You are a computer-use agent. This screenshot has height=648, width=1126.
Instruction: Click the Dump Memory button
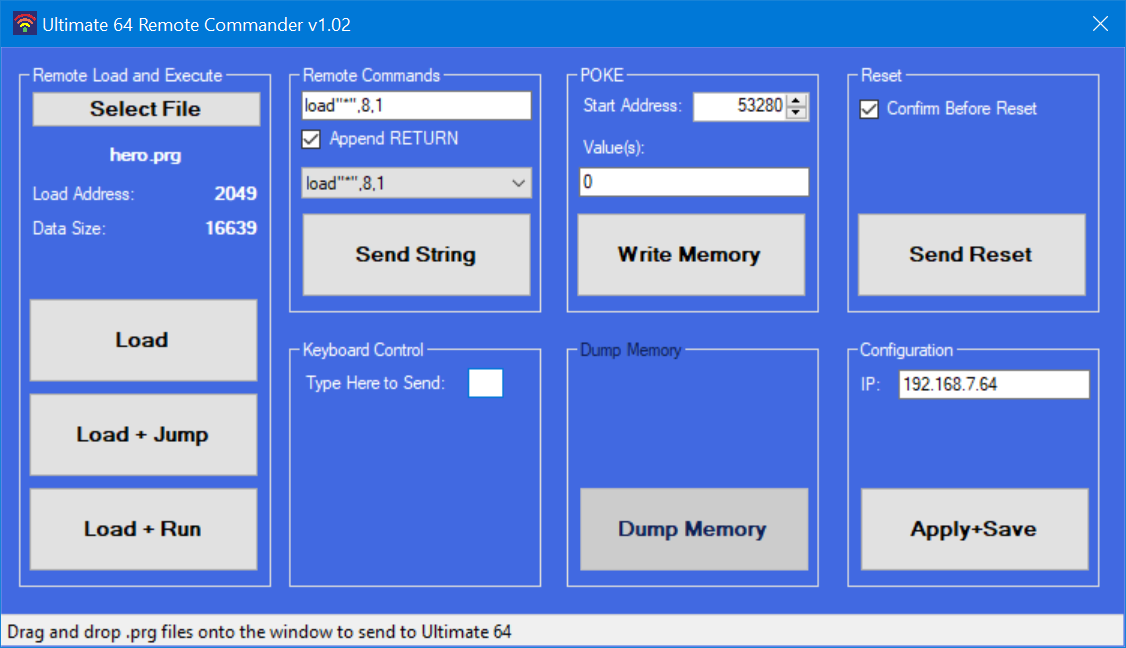[694, 529]
